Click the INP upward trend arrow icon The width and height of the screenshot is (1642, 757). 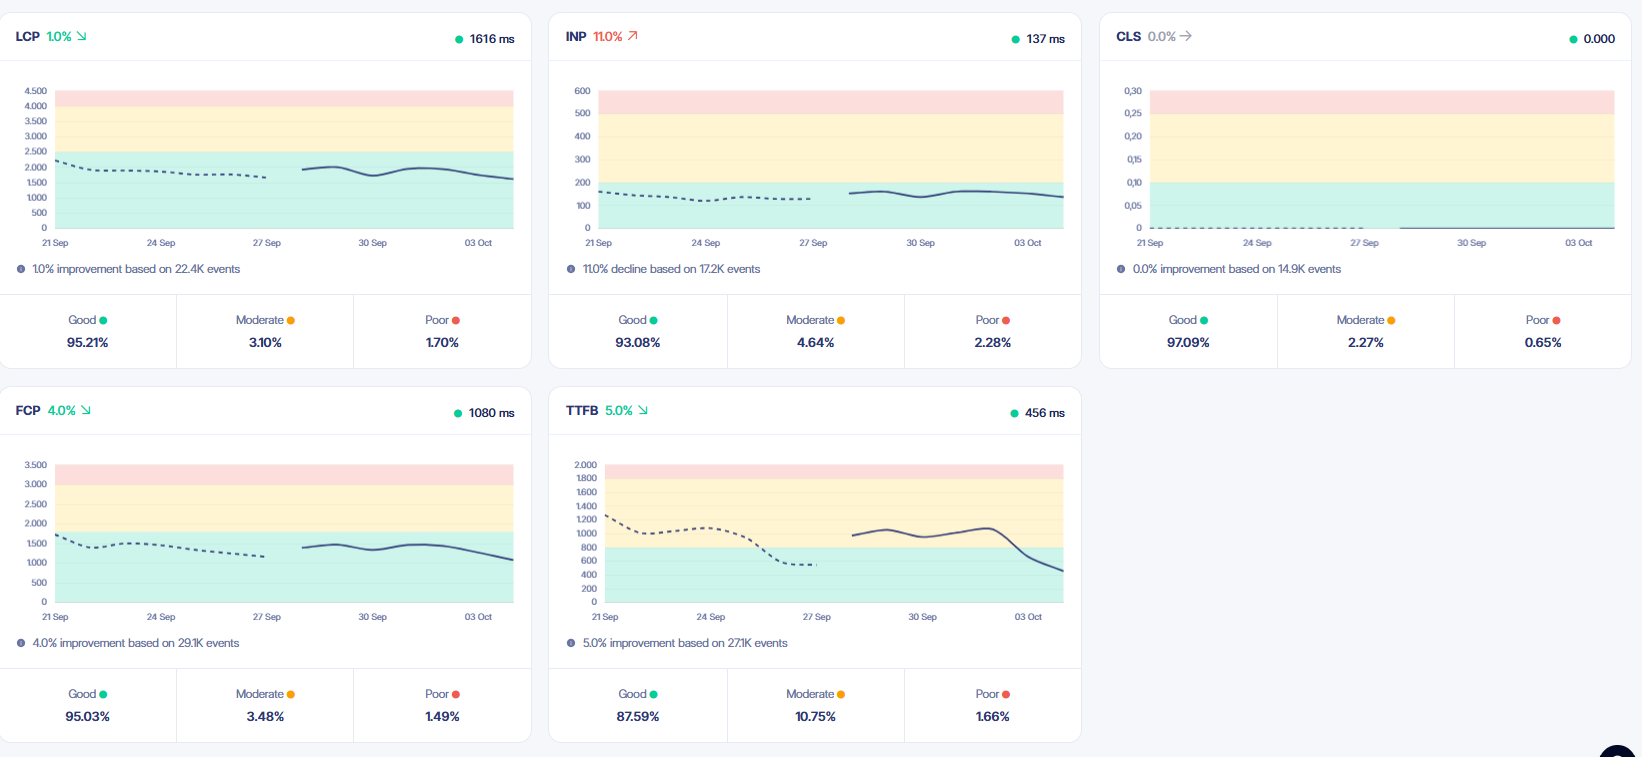click(633, 36)
